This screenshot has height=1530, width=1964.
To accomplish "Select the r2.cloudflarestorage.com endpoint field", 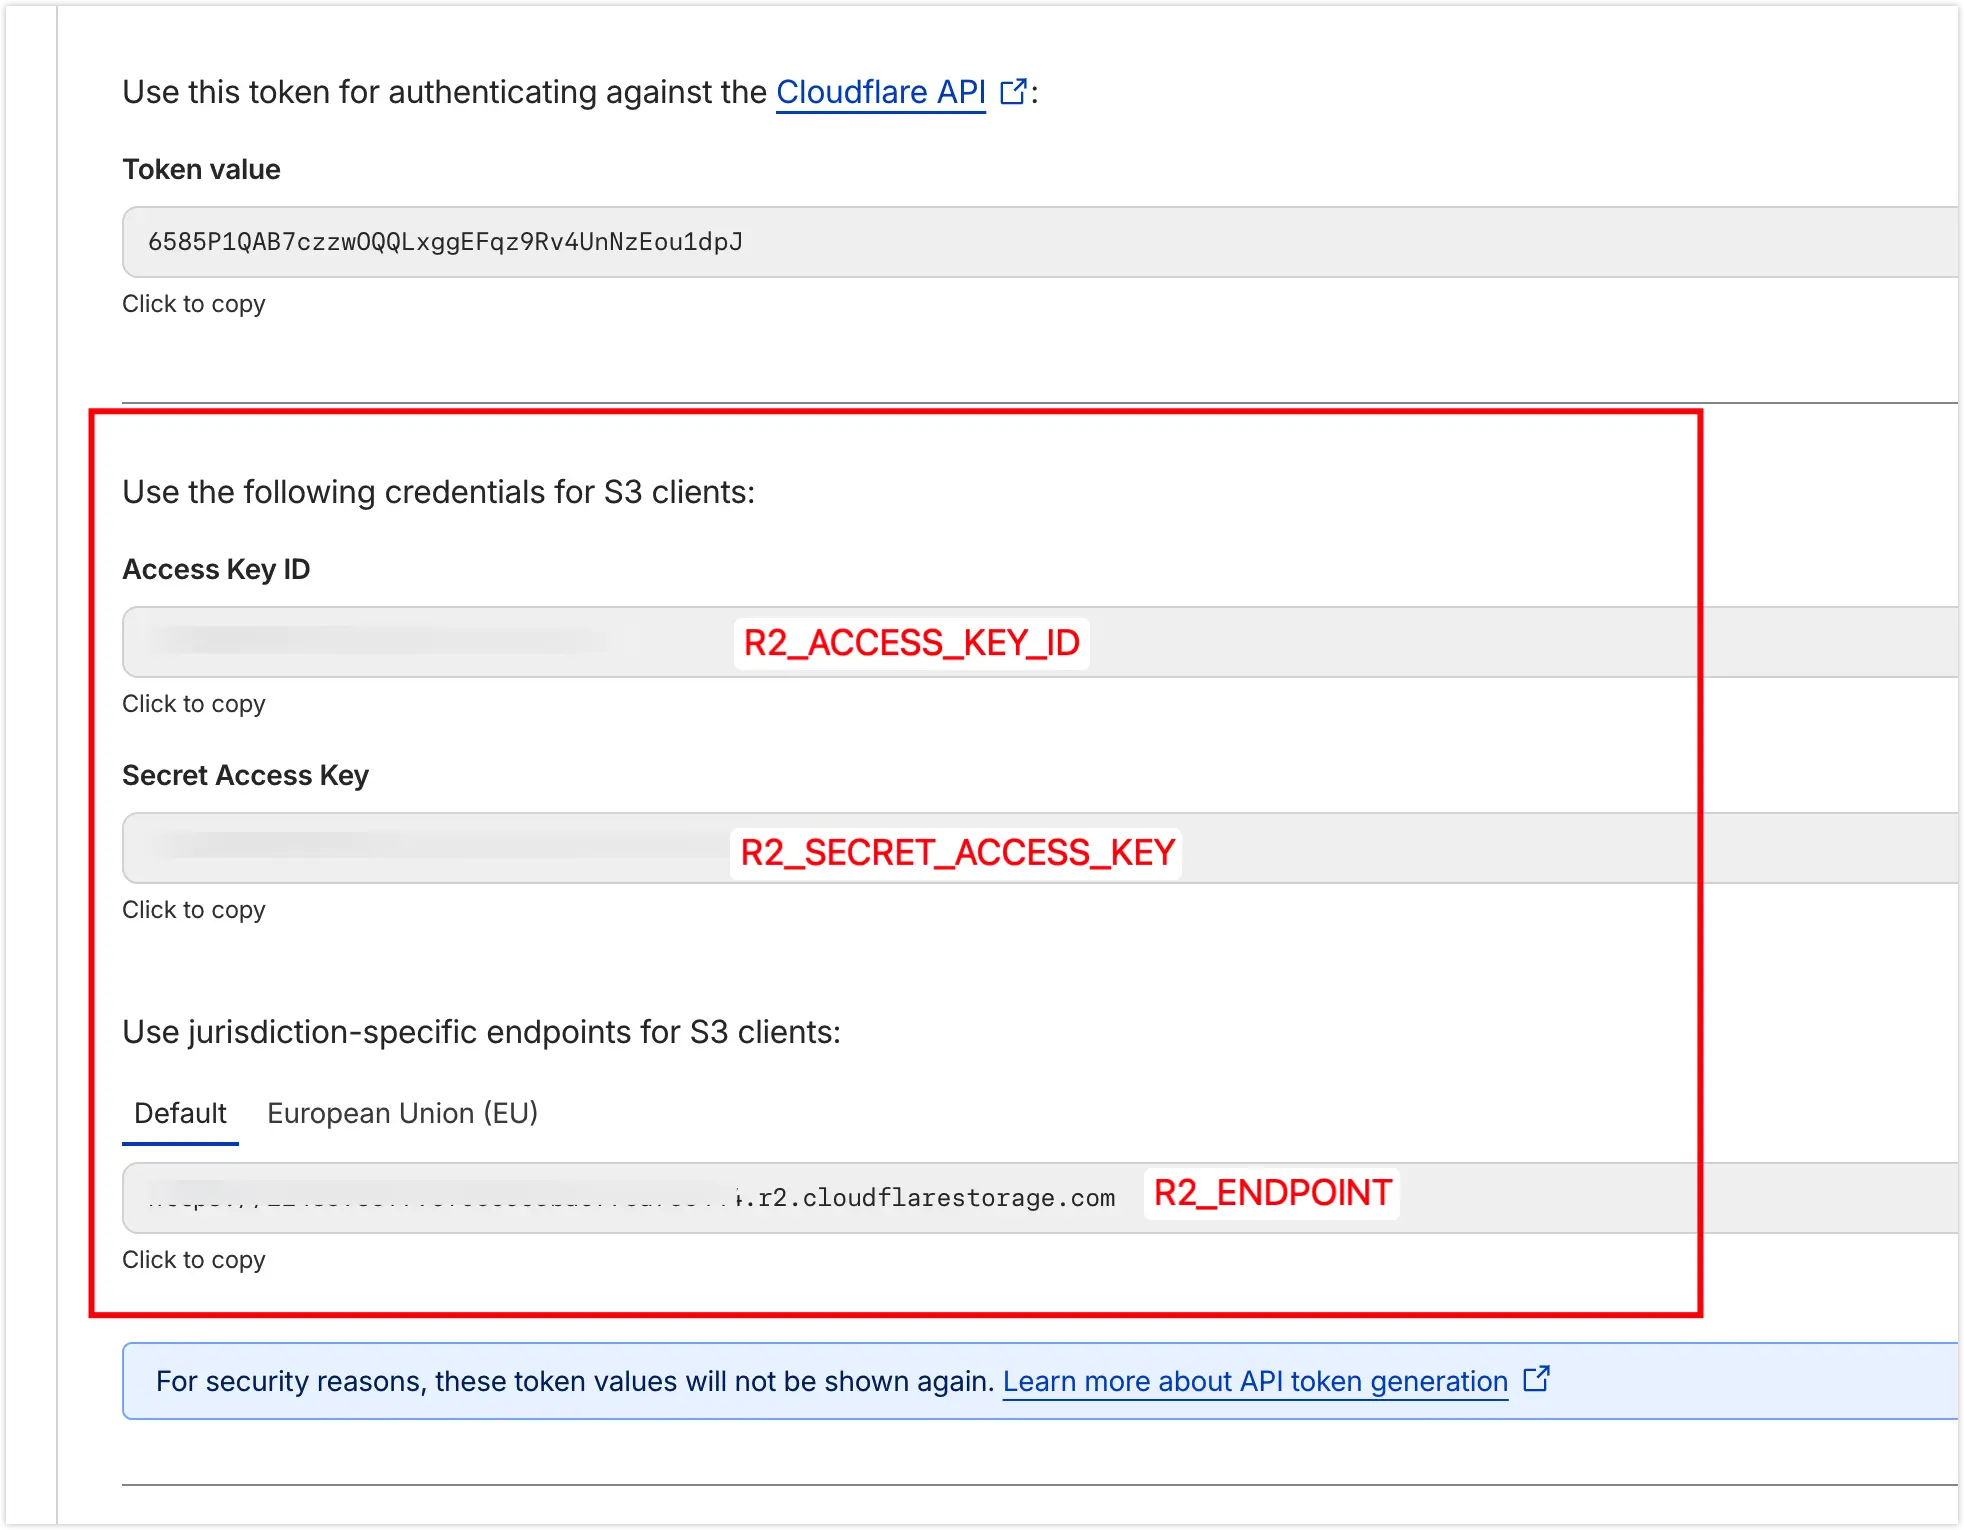I will point(630,1198).
